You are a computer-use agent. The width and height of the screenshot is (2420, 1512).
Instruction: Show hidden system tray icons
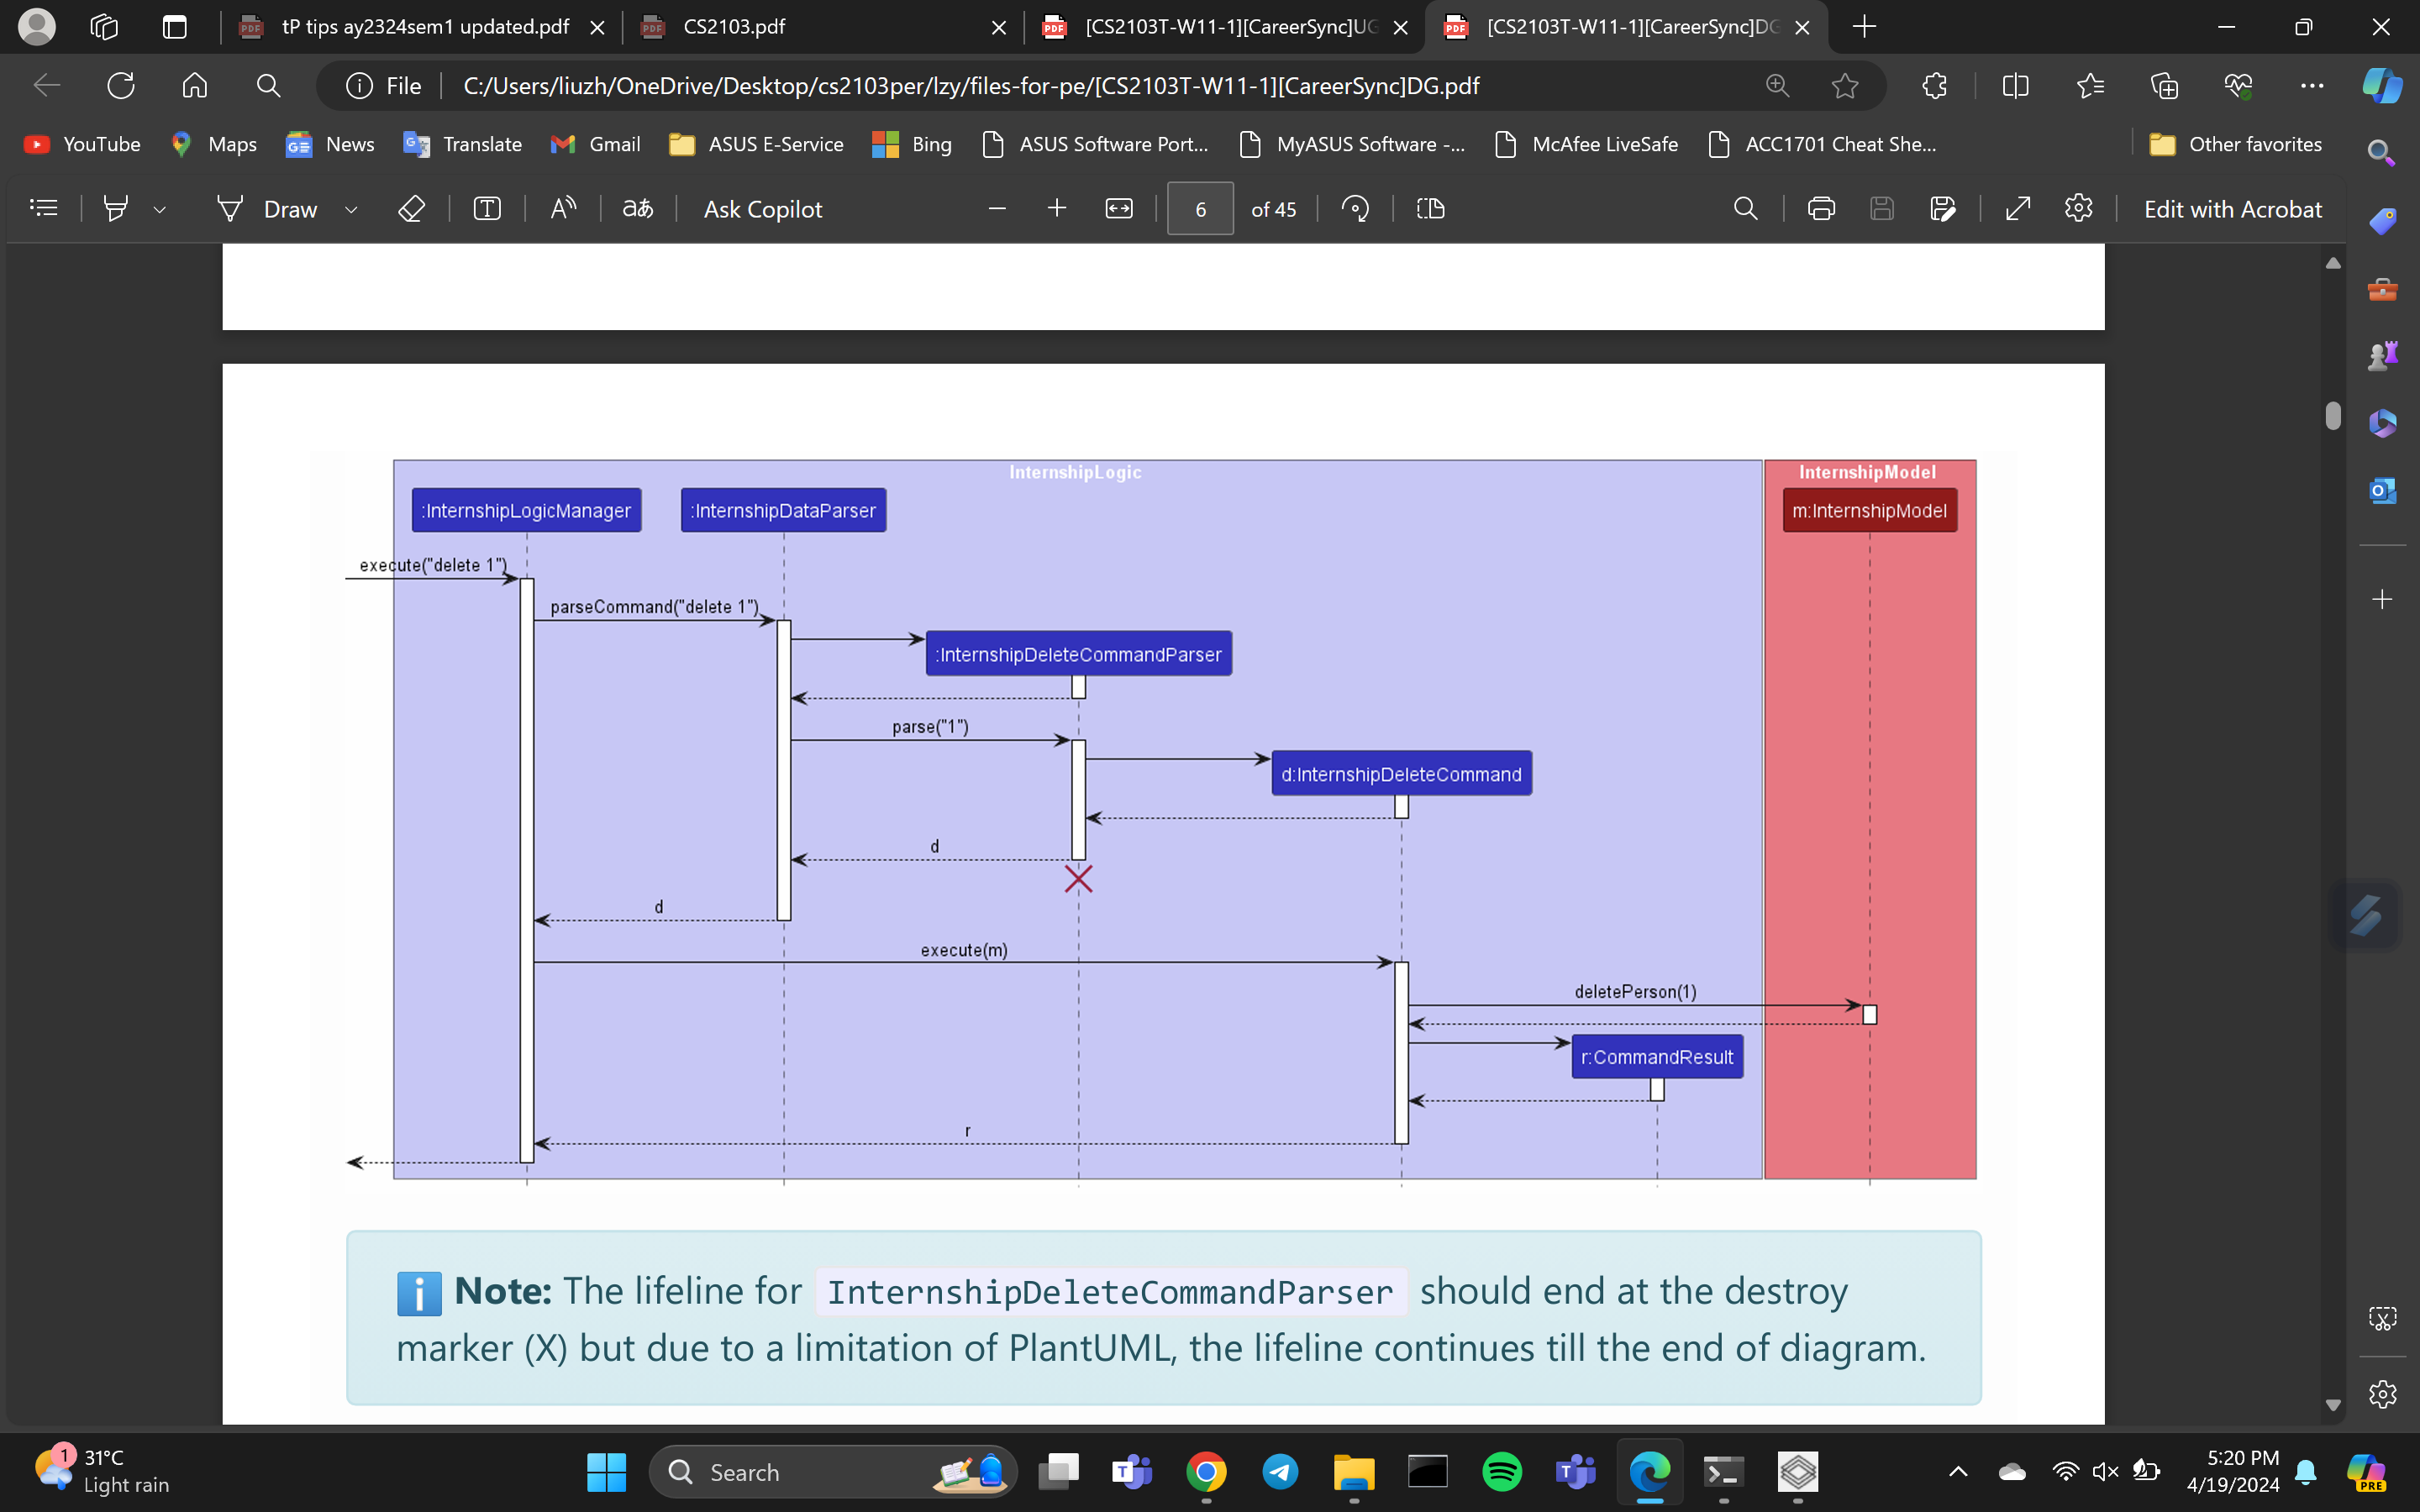[x=1958, y=1472]
